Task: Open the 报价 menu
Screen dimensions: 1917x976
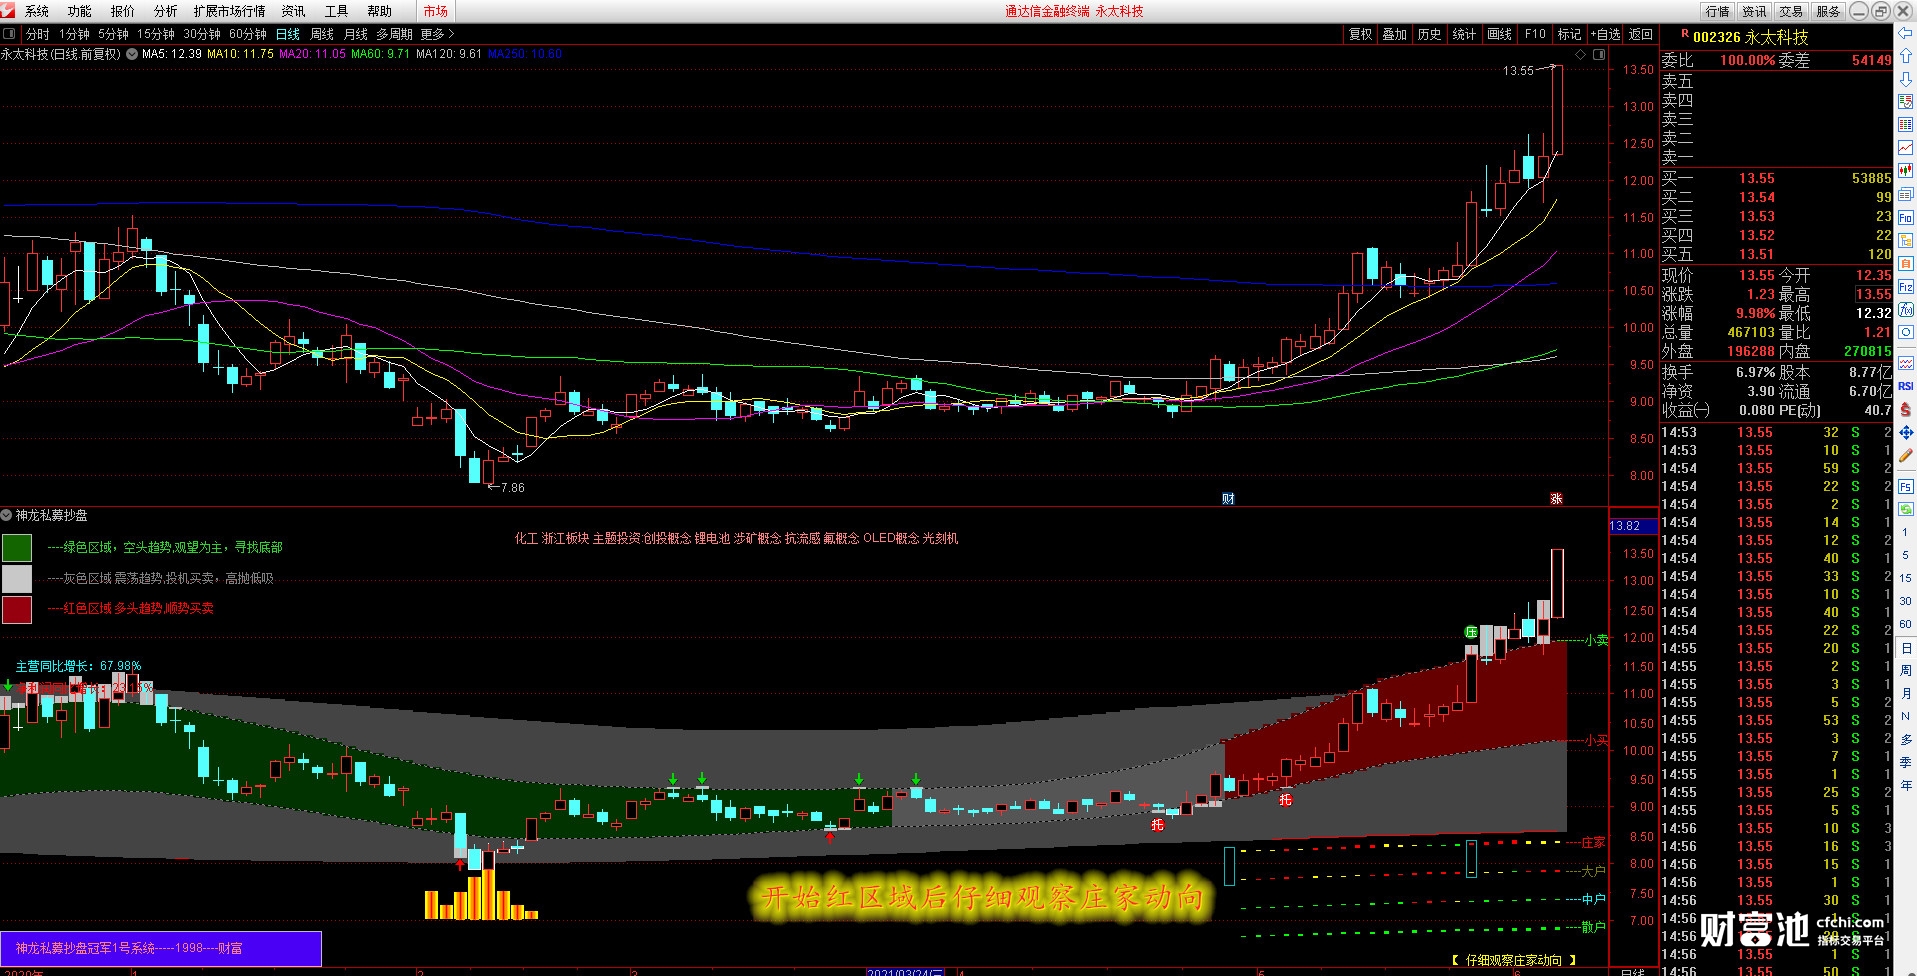Action: click(x=122, y=11)
